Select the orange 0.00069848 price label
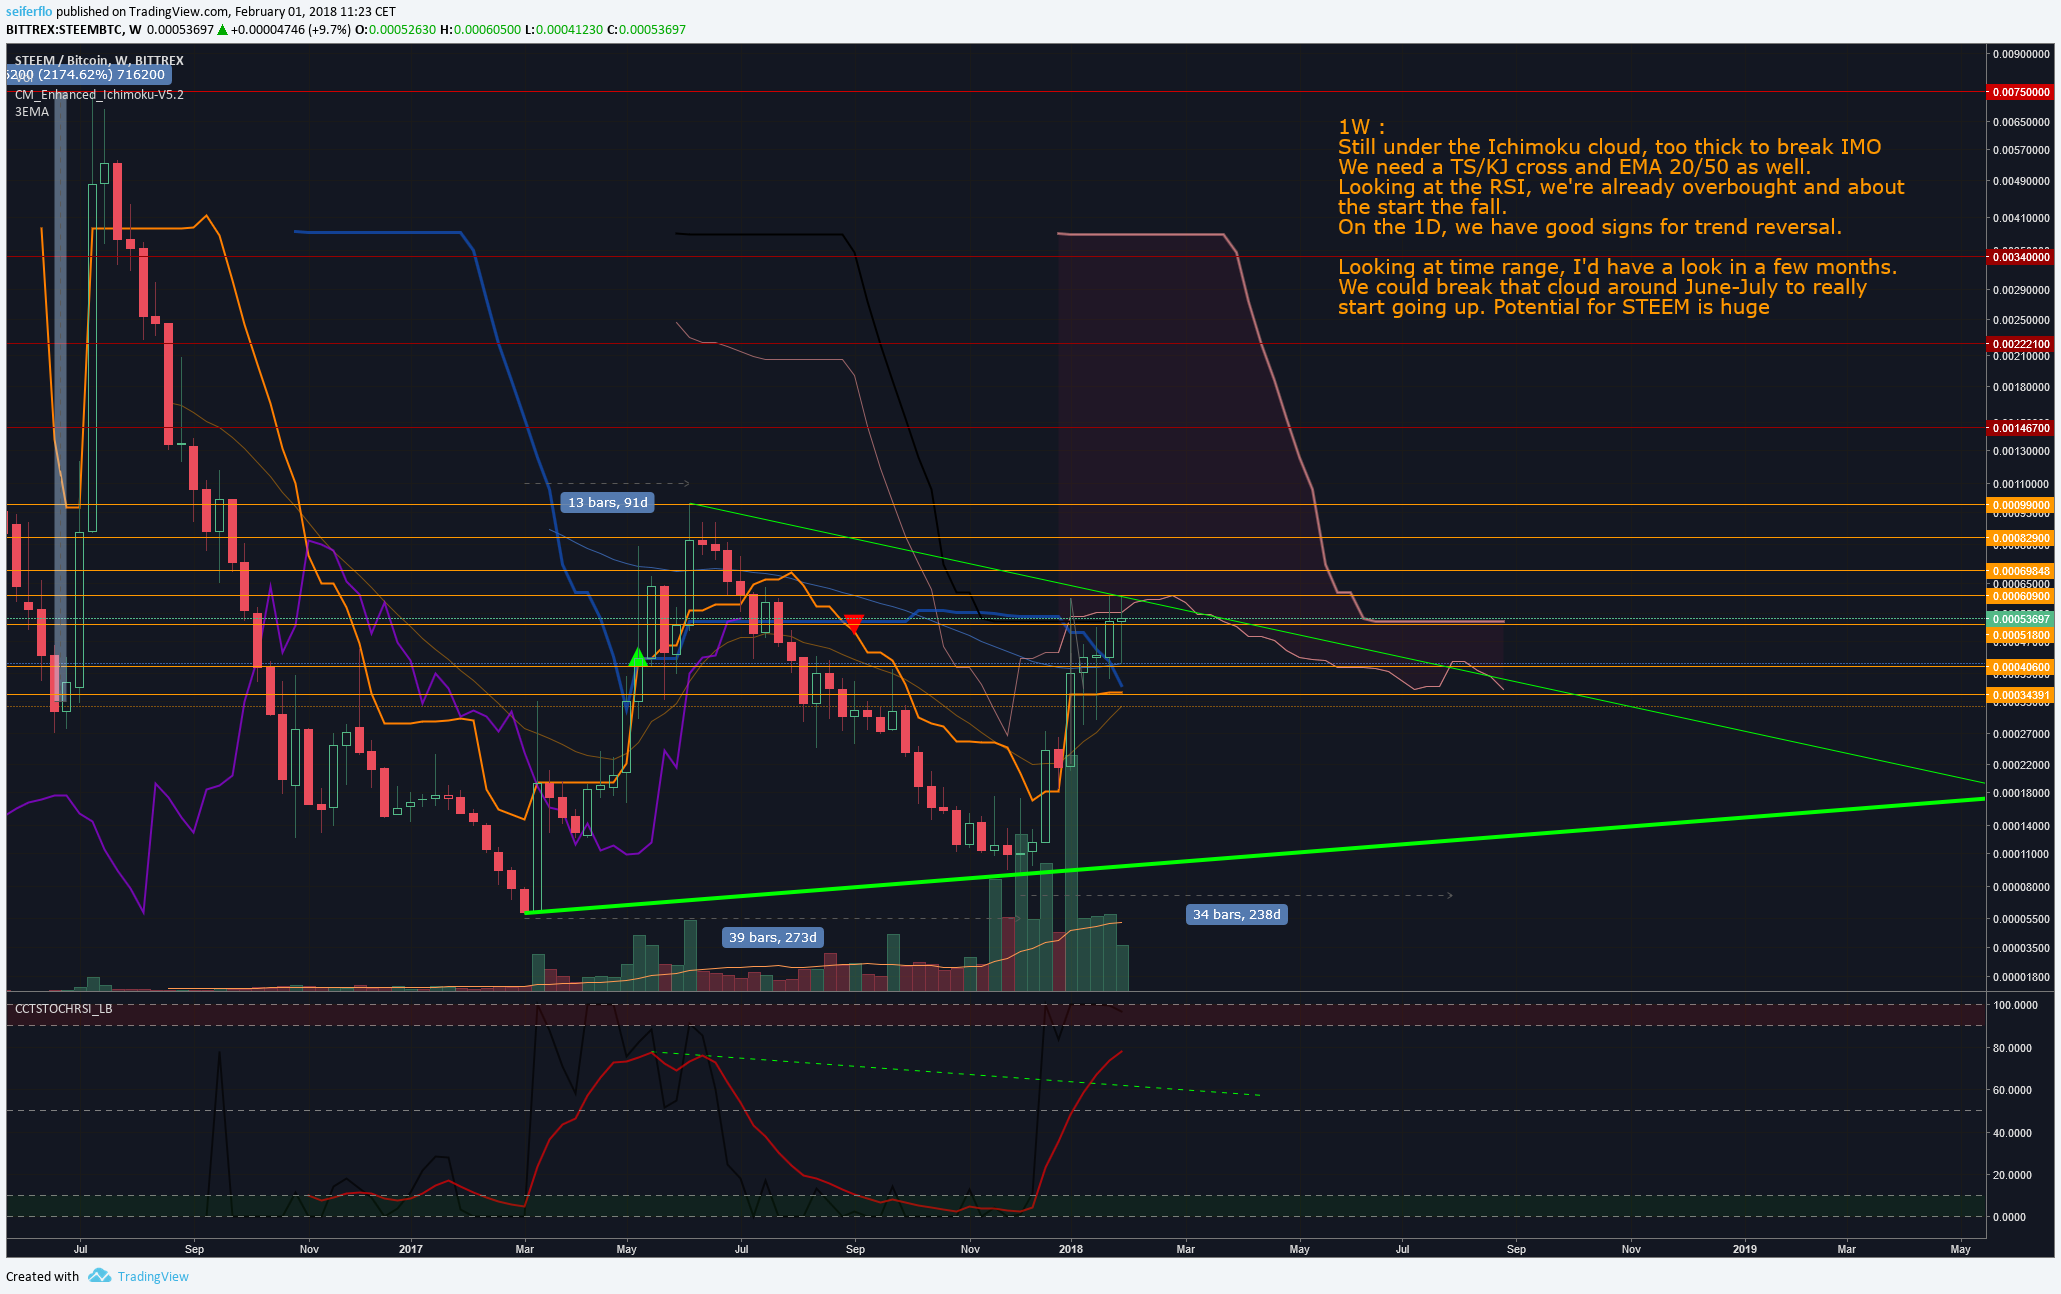 click(2021, 571)
